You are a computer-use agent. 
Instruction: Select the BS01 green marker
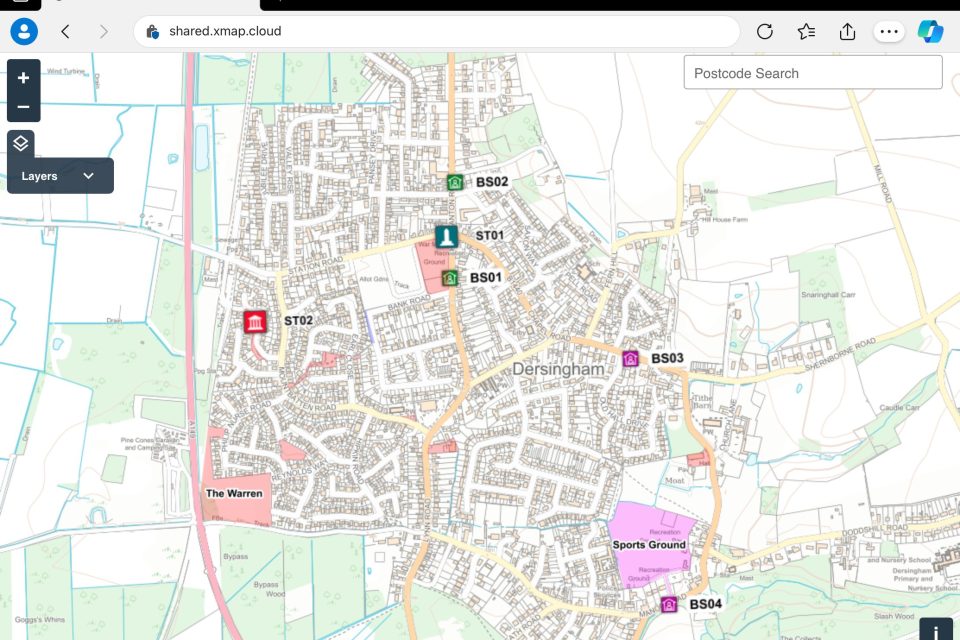[x=449, y=278]
